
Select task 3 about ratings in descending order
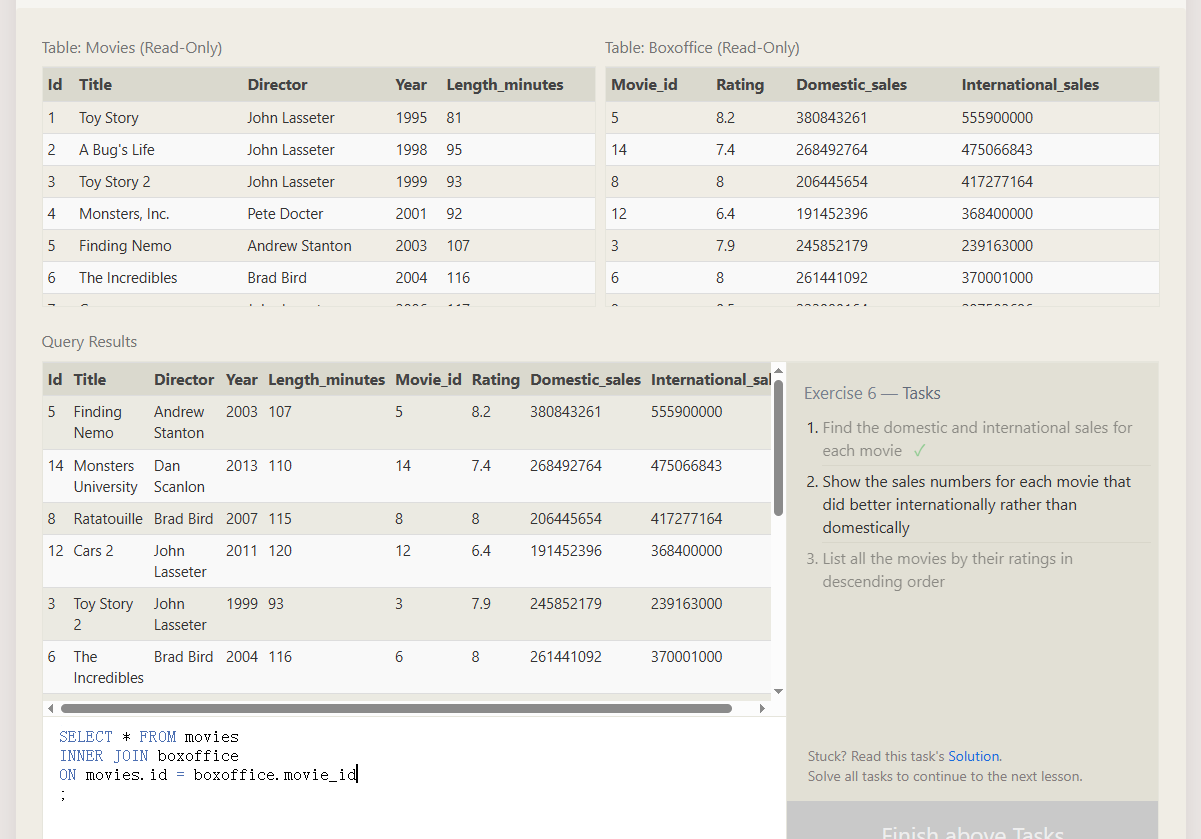coord(946,570)
